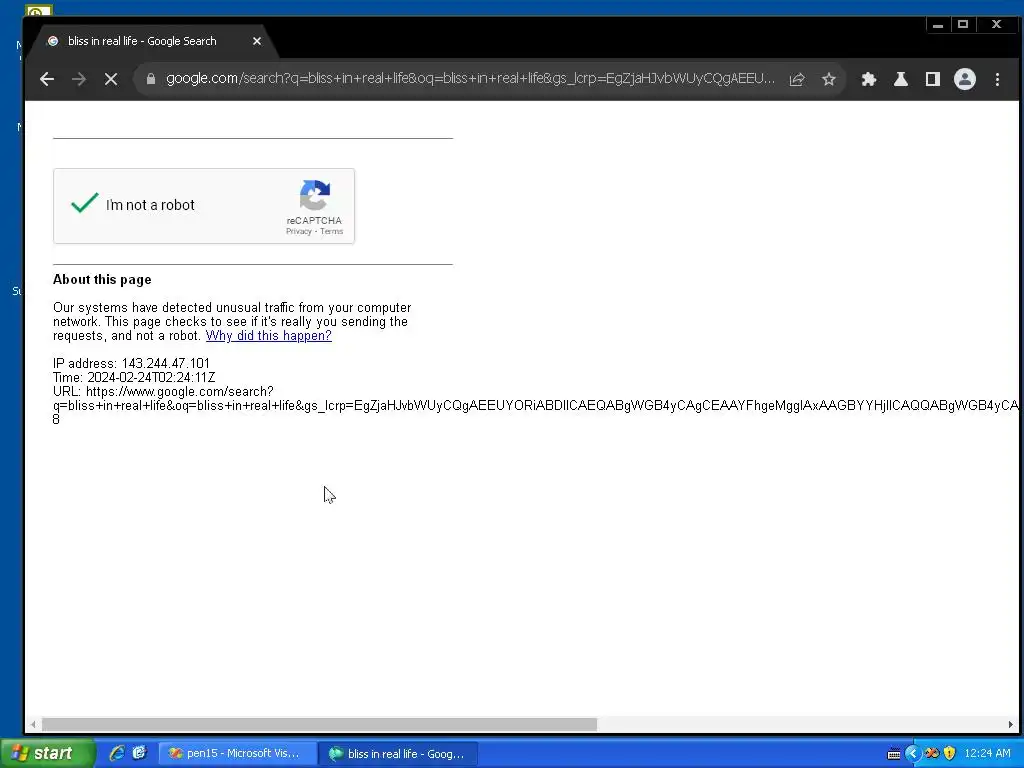Launch Internet Explorer from quick launch
Viewport: 1024px width, 768px height.
117,754
